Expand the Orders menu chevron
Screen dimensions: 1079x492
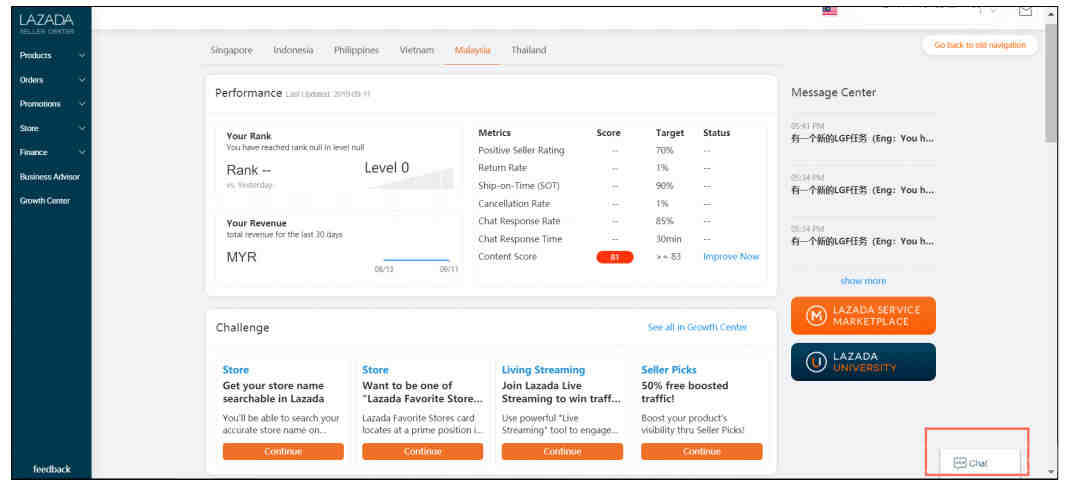[82, 80]
